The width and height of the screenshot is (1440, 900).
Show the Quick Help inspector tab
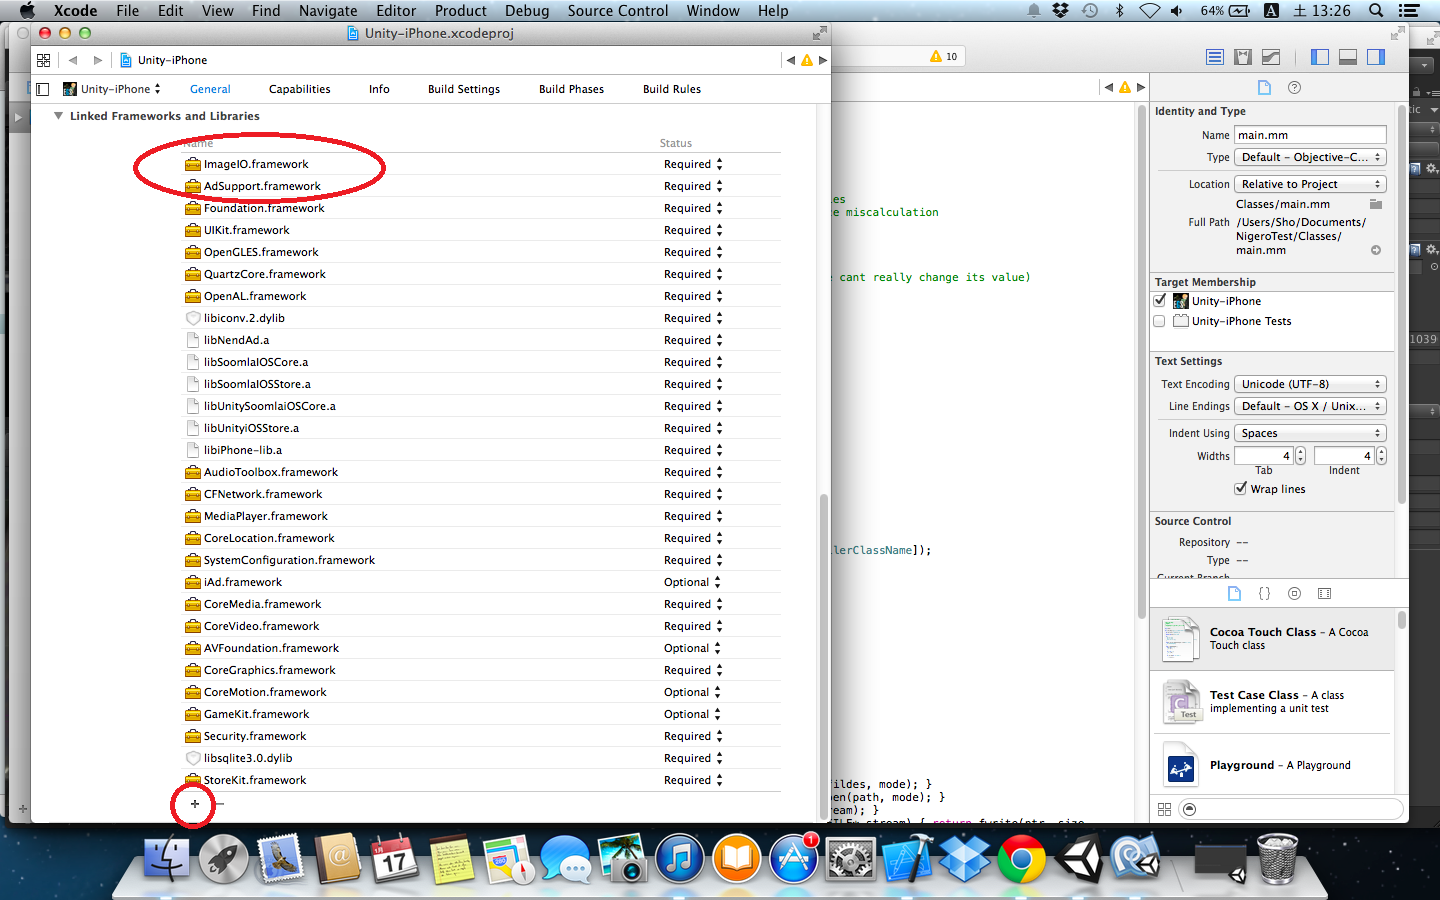click(1294, 88)
